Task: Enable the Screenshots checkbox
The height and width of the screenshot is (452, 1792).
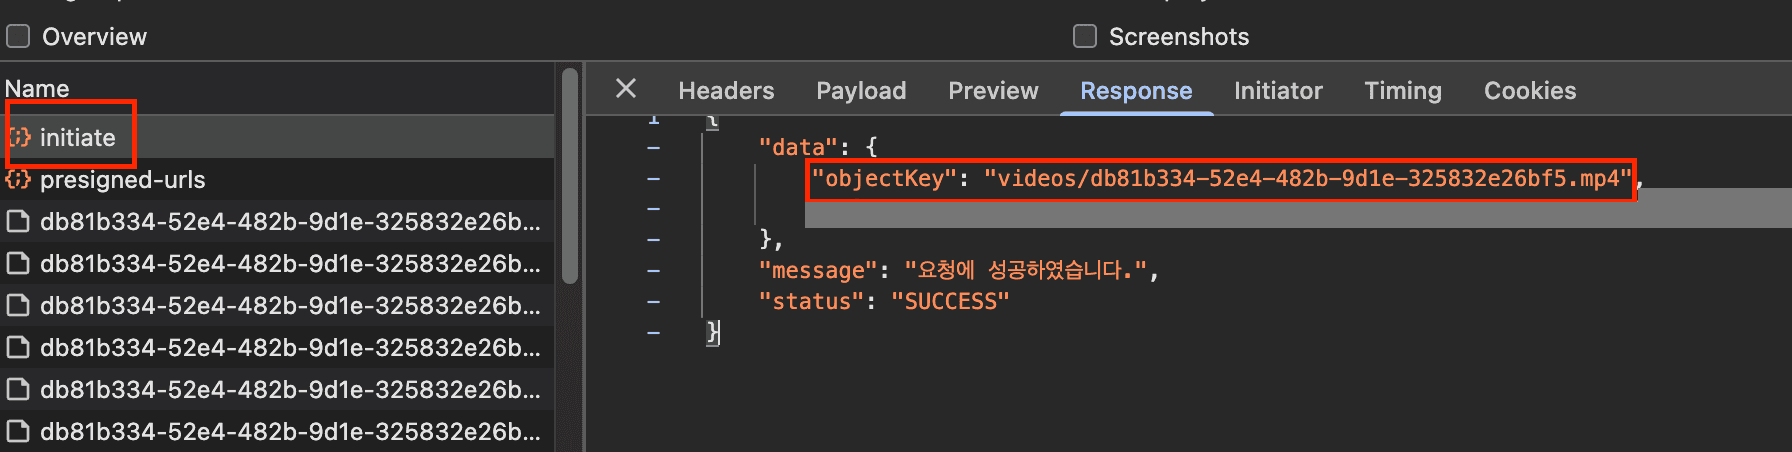Action: point(1085,37)
